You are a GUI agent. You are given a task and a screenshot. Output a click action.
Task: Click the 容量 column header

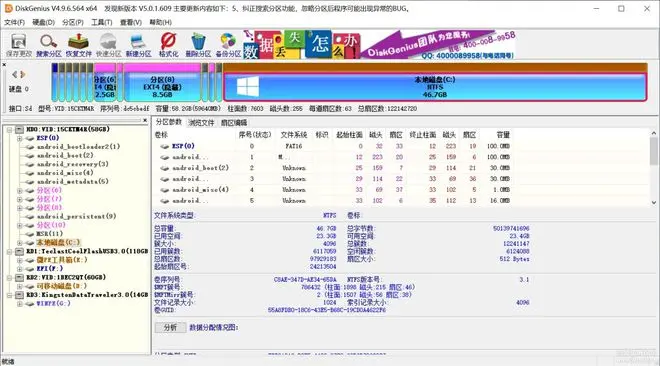click(x=503, y=135)
